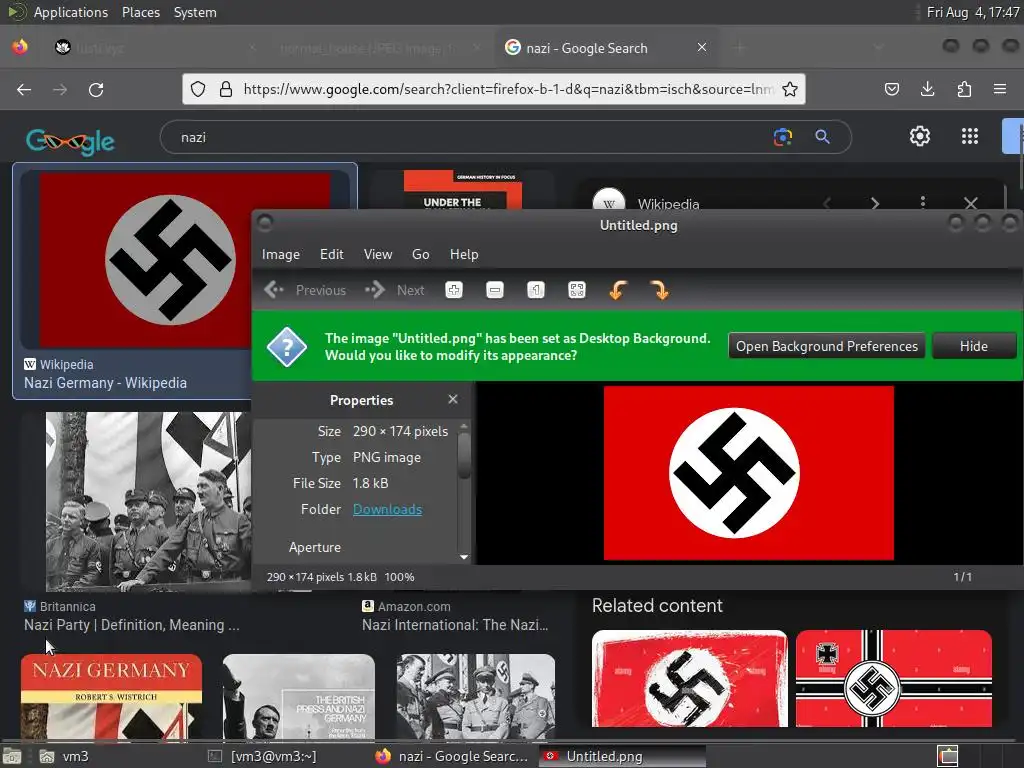Switch to vm3 taskbar window

[x=65, y=756]
